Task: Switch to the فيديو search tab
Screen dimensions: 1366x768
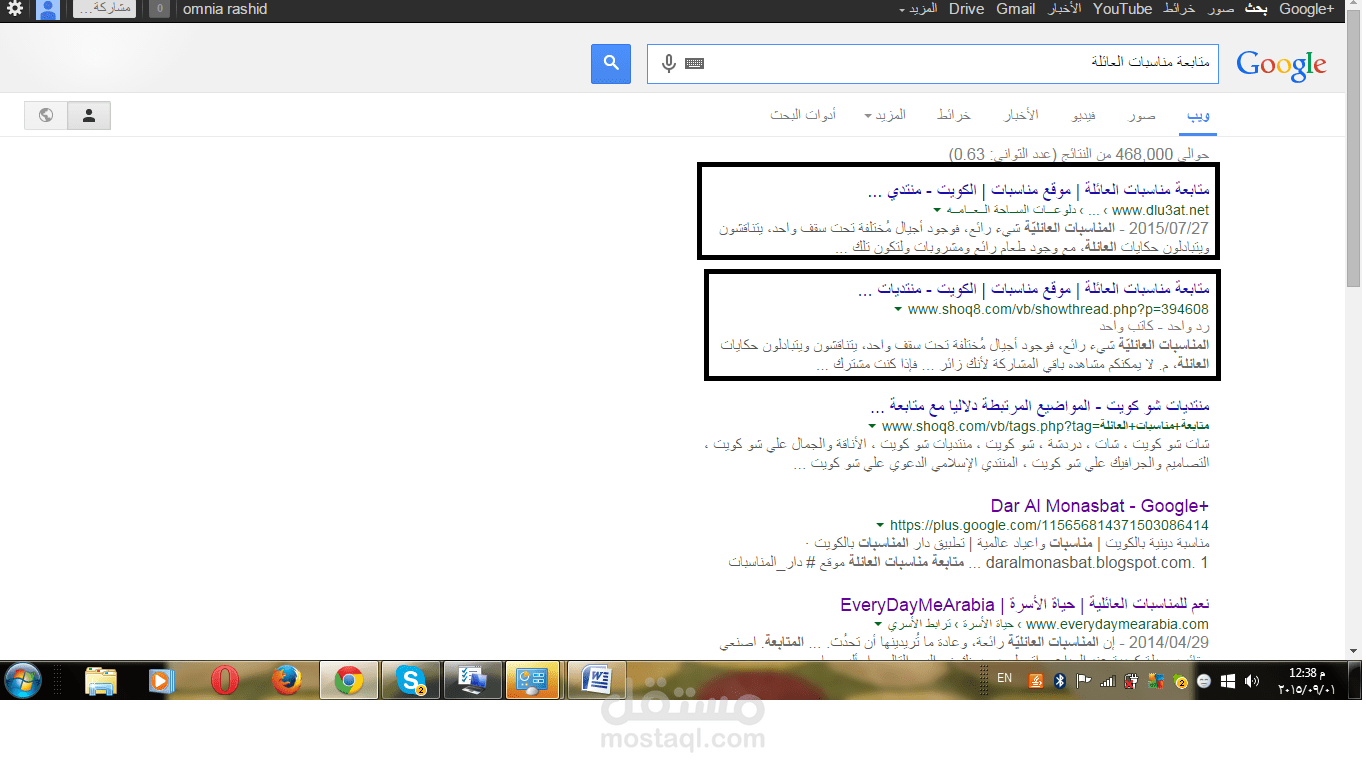Action: point(1083,115)
